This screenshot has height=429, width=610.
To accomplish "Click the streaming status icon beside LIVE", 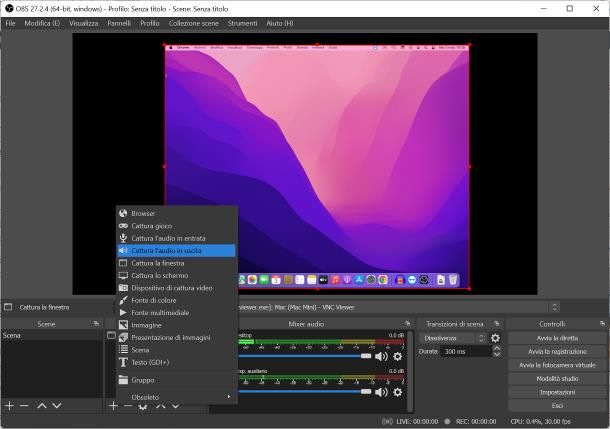I will (x=387, y=421).
